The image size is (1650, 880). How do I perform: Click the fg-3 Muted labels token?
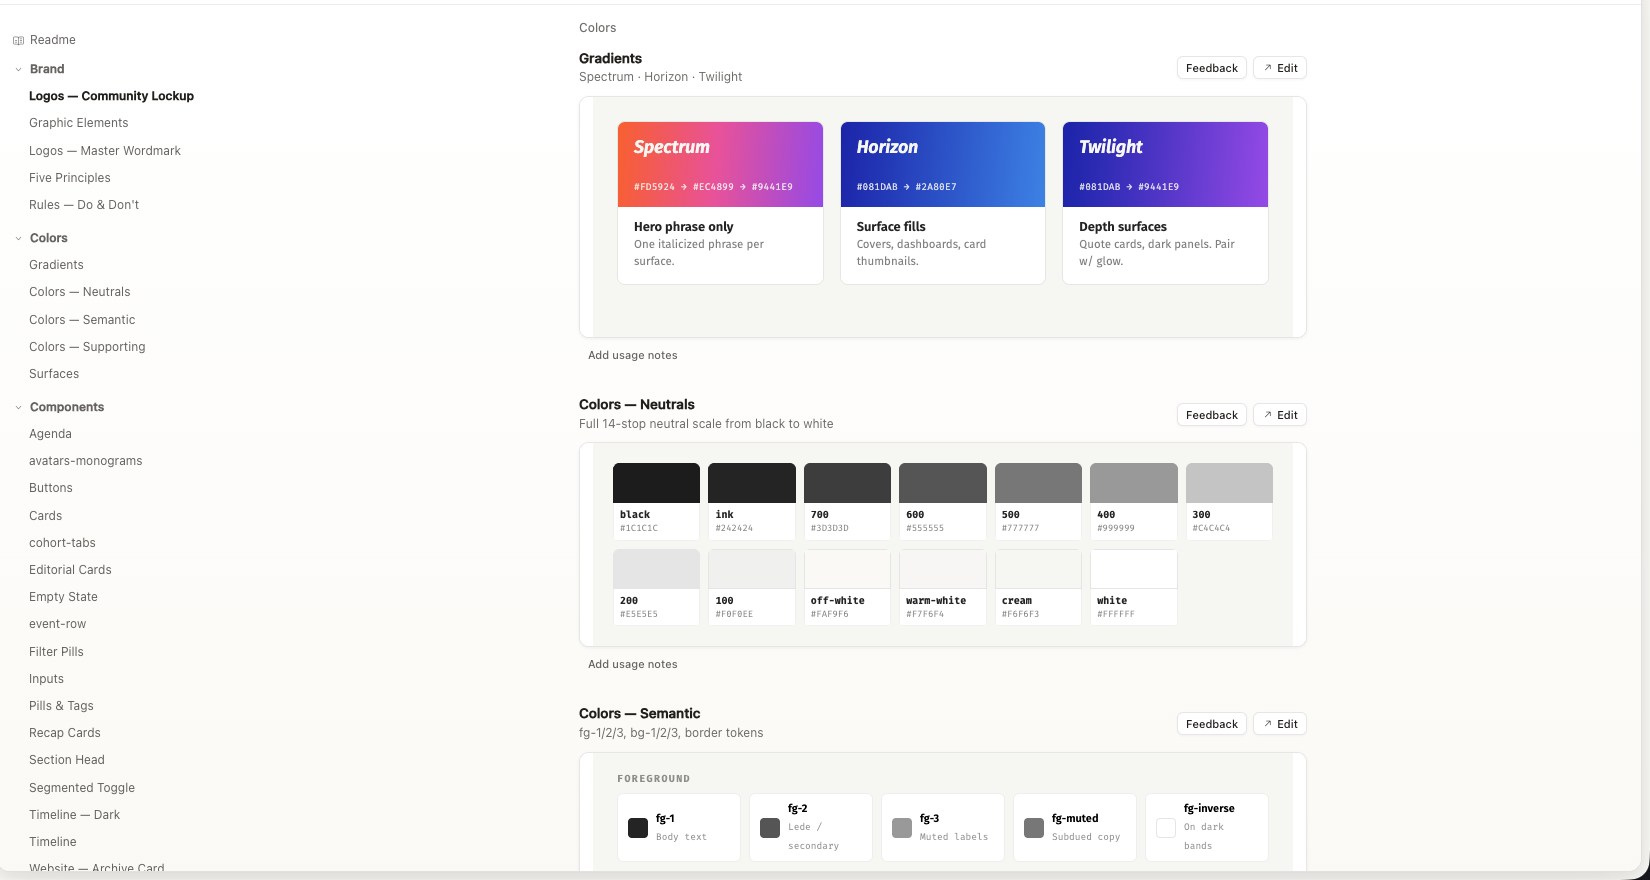[x=943, y=827]
